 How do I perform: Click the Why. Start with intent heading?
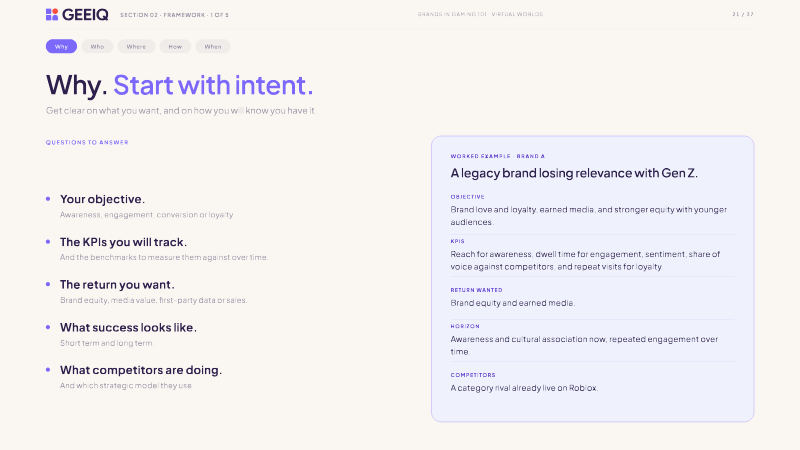pos(180,85)
